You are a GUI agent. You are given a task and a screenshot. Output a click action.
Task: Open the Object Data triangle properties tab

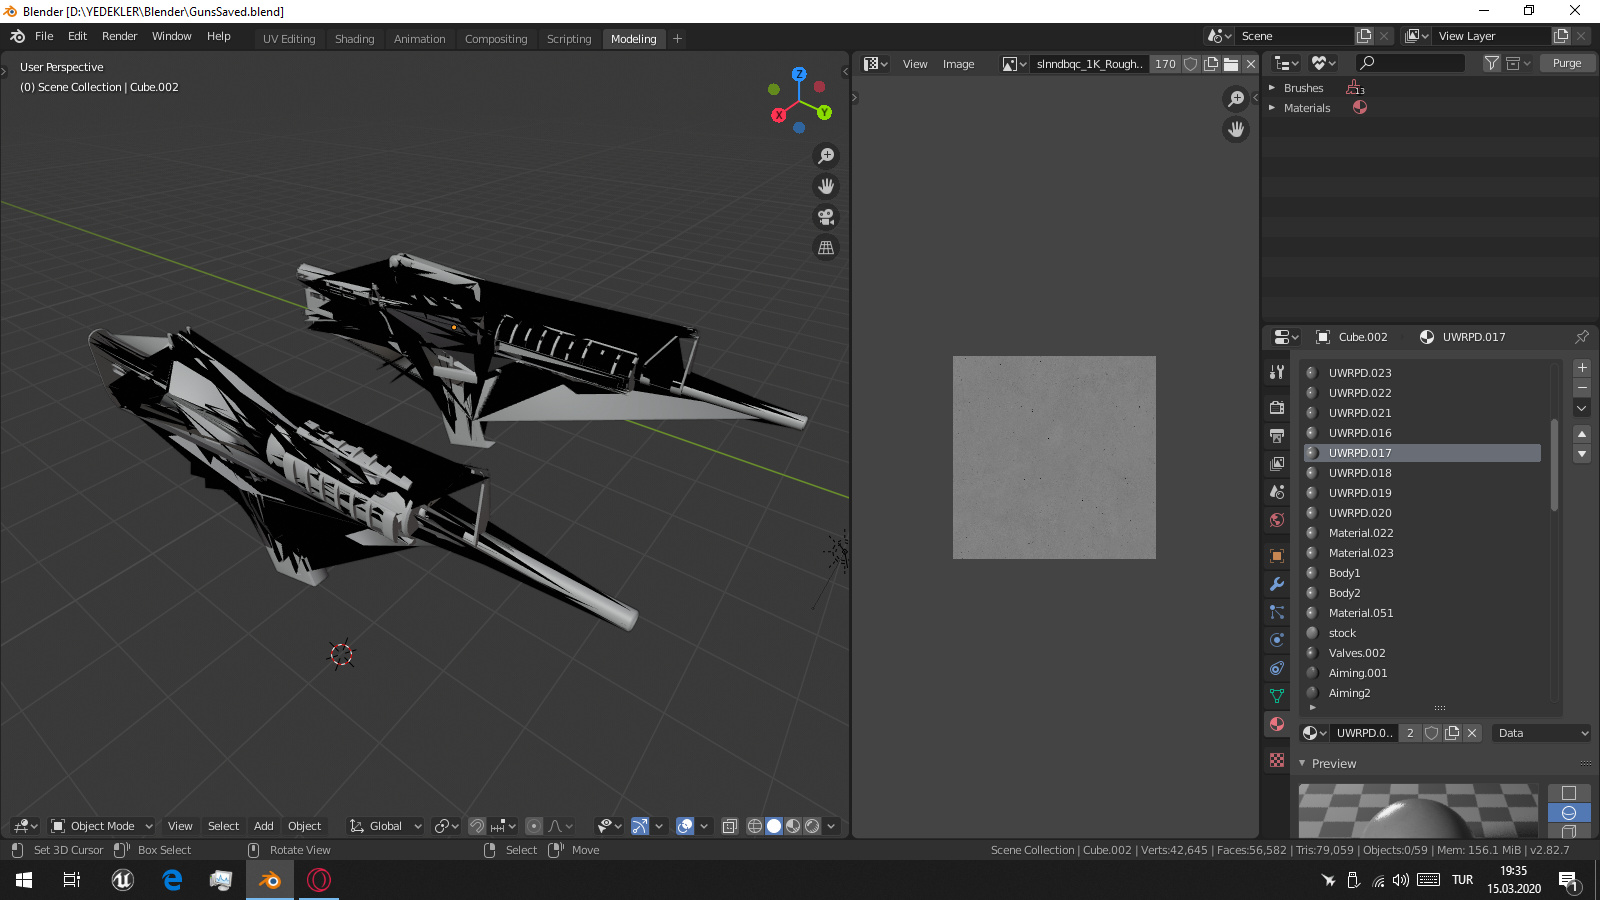pyautogui.click(x=1277, y=696)
